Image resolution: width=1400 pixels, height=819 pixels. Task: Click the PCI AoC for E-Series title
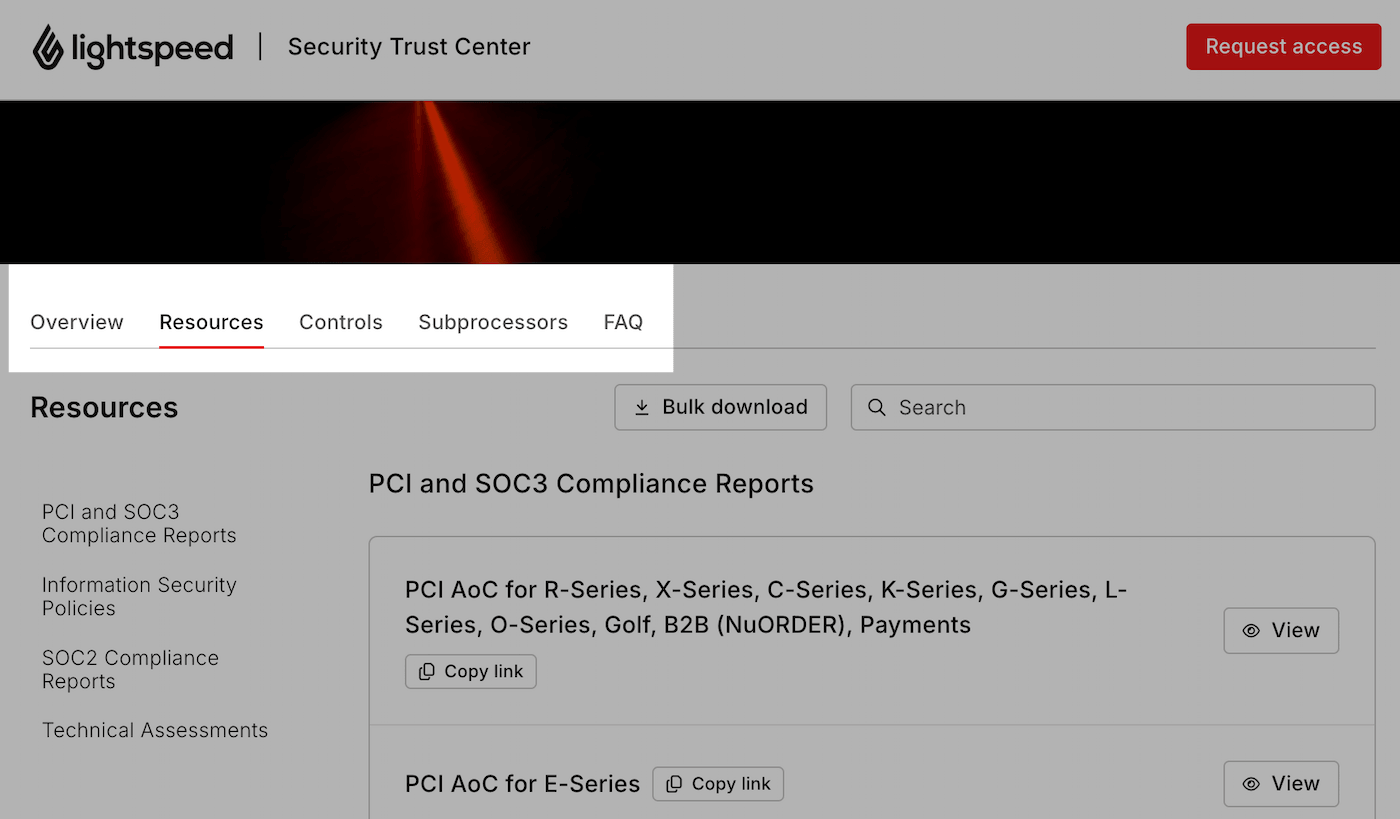522,784
